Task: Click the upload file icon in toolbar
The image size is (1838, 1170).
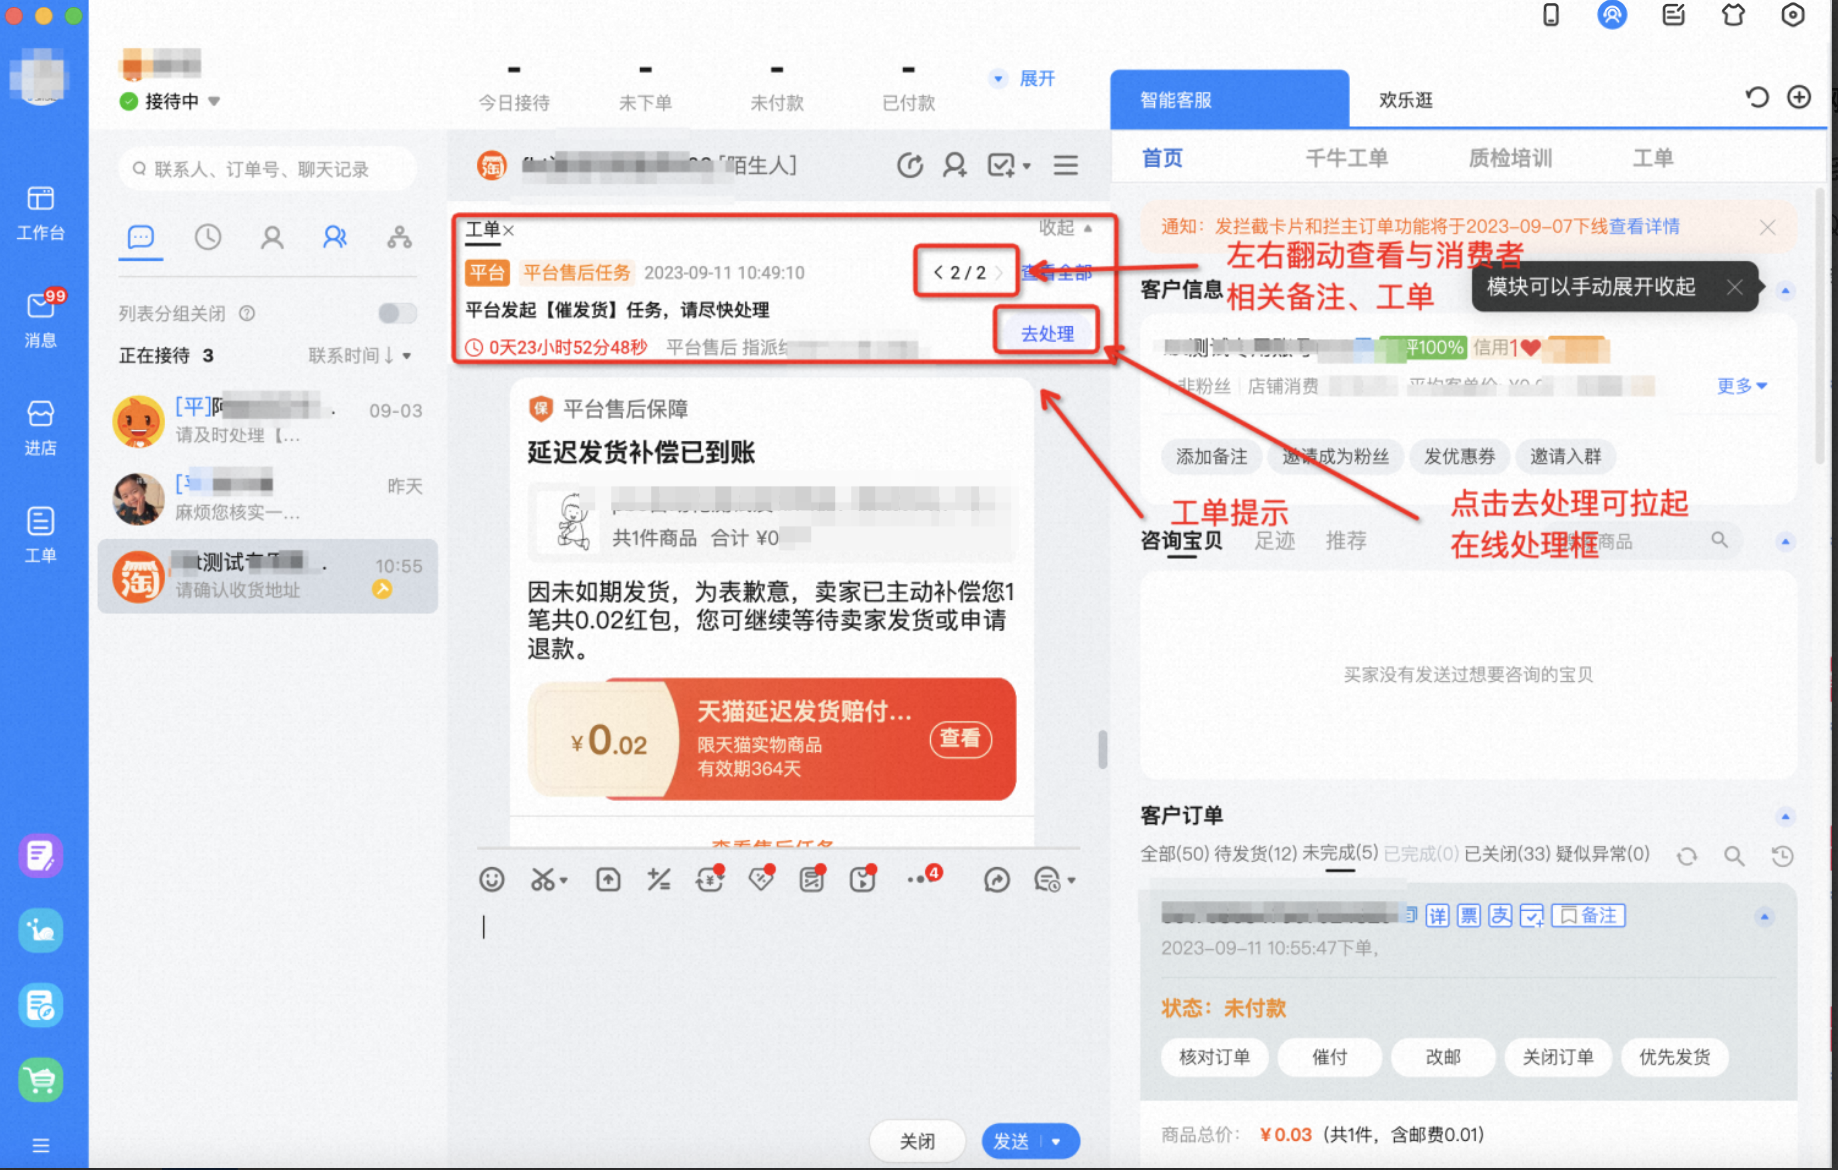Action: 608,879
